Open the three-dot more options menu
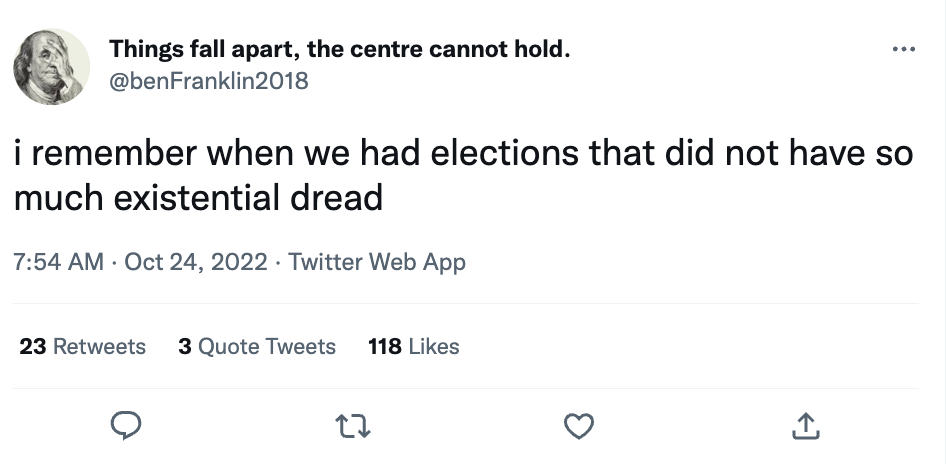This screenshot has height=464, width=946. 902,49
